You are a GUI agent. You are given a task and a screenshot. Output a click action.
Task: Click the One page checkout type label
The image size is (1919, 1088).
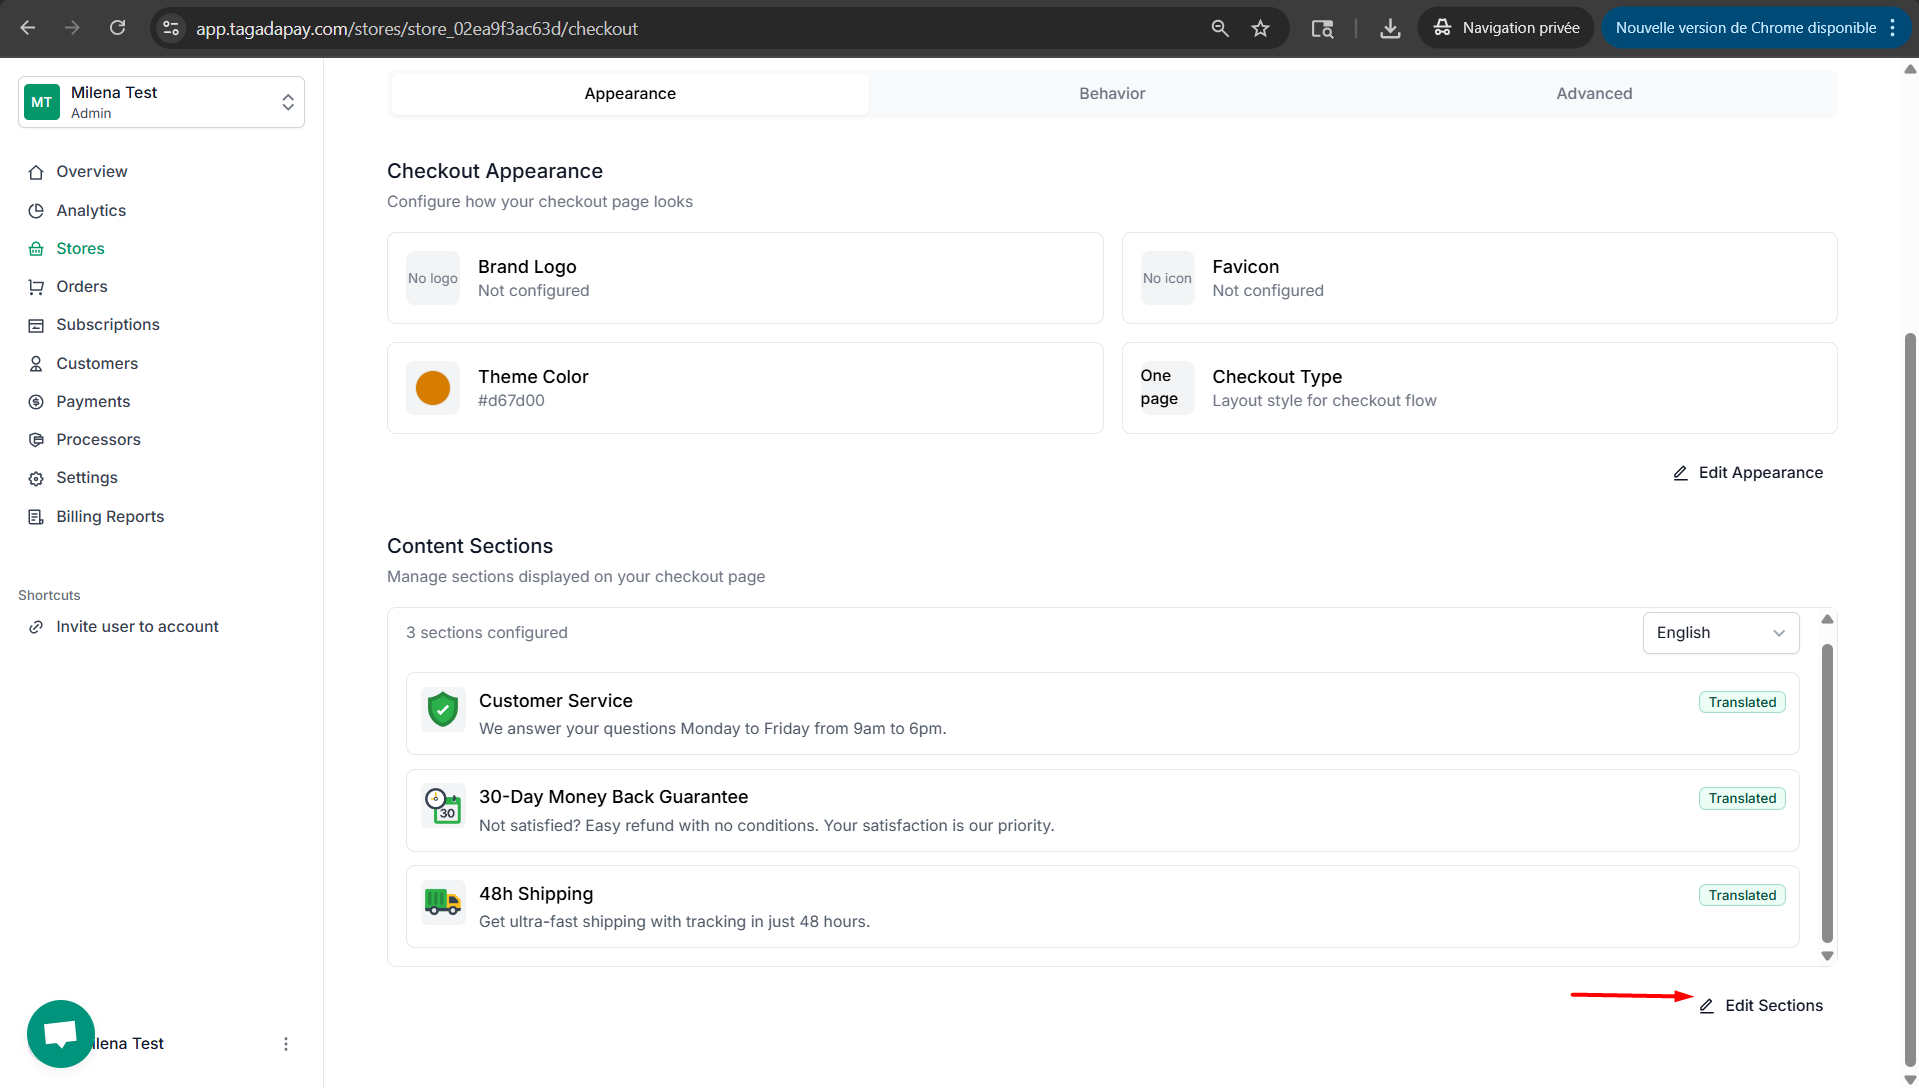(1159, 388)
